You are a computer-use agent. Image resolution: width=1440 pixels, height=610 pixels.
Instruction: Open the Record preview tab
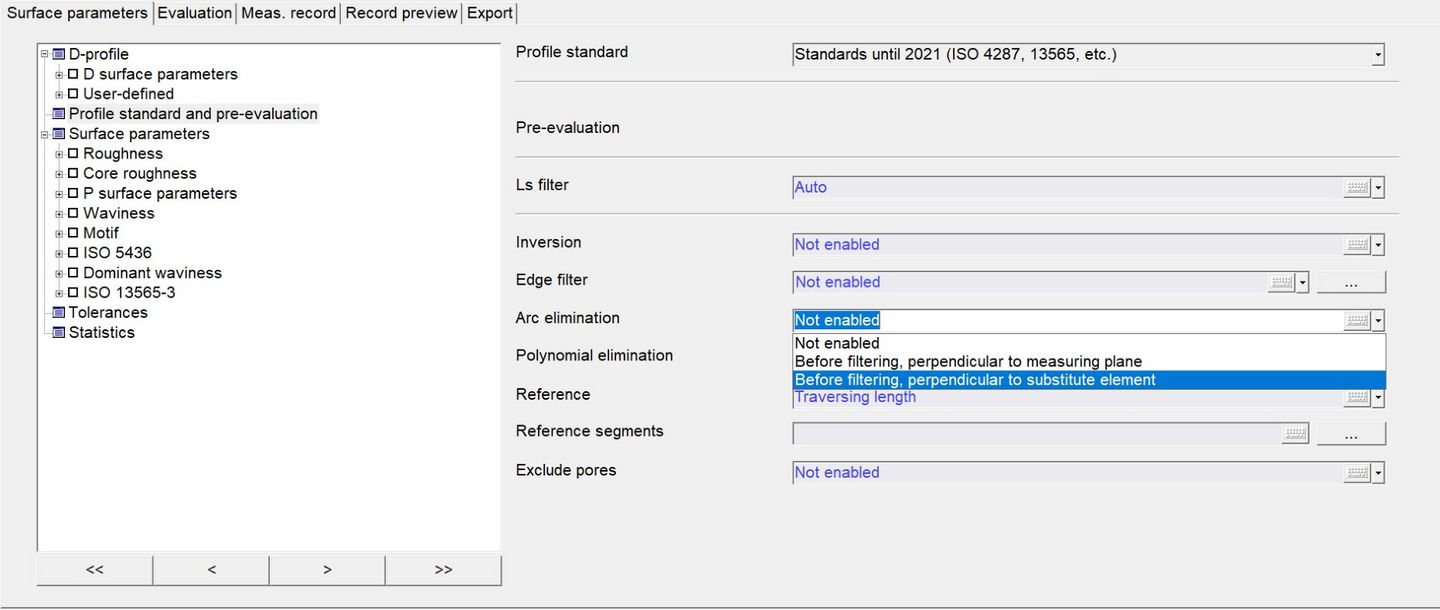[400, 12]
